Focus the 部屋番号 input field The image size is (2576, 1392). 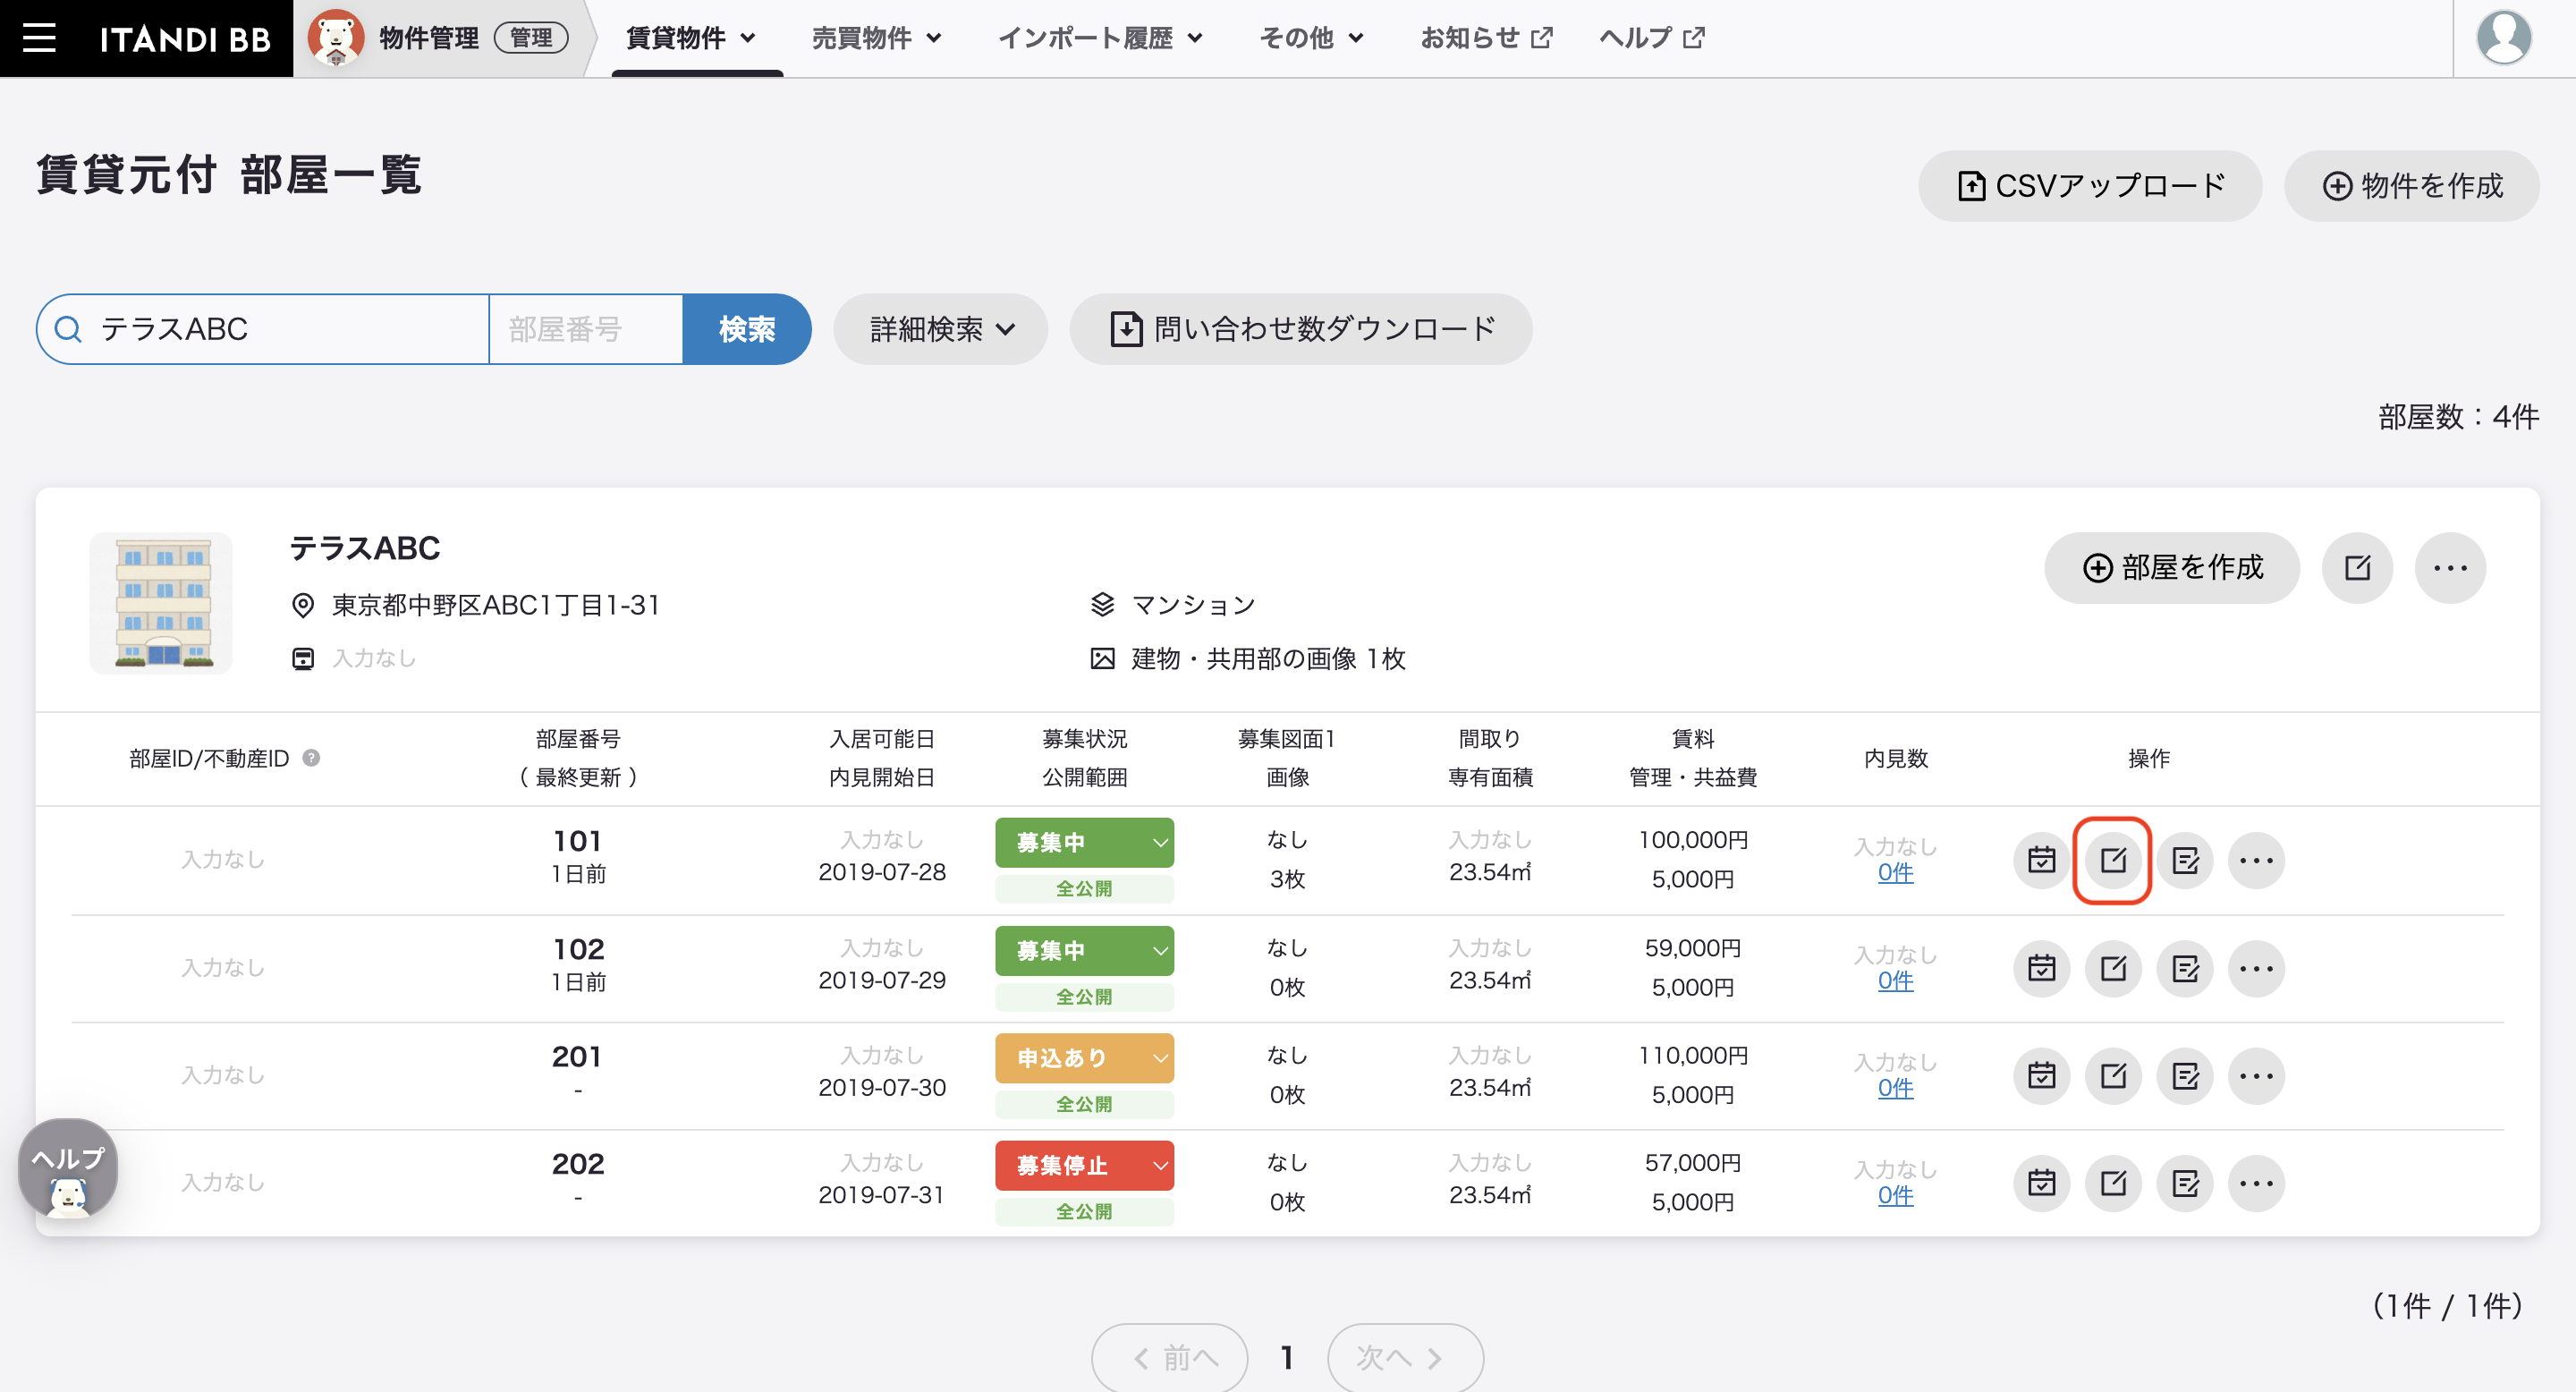tap(586, 329)
